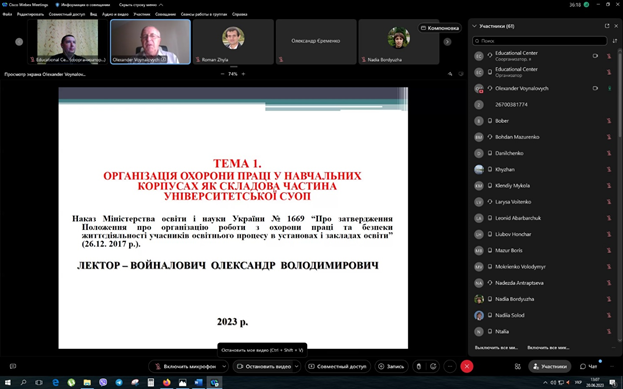Open the Аудио и видео menu

(115, 14)
